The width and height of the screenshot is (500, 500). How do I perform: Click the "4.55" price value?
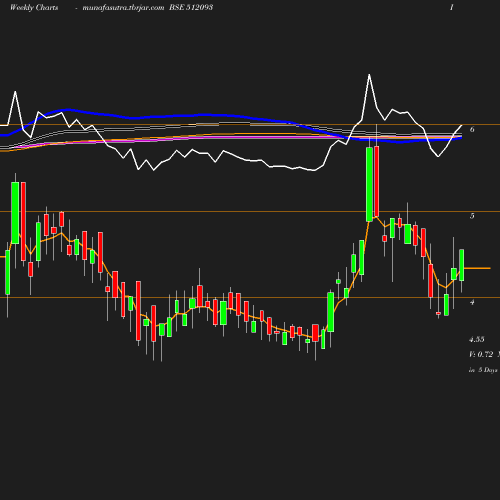click(477, 339)
